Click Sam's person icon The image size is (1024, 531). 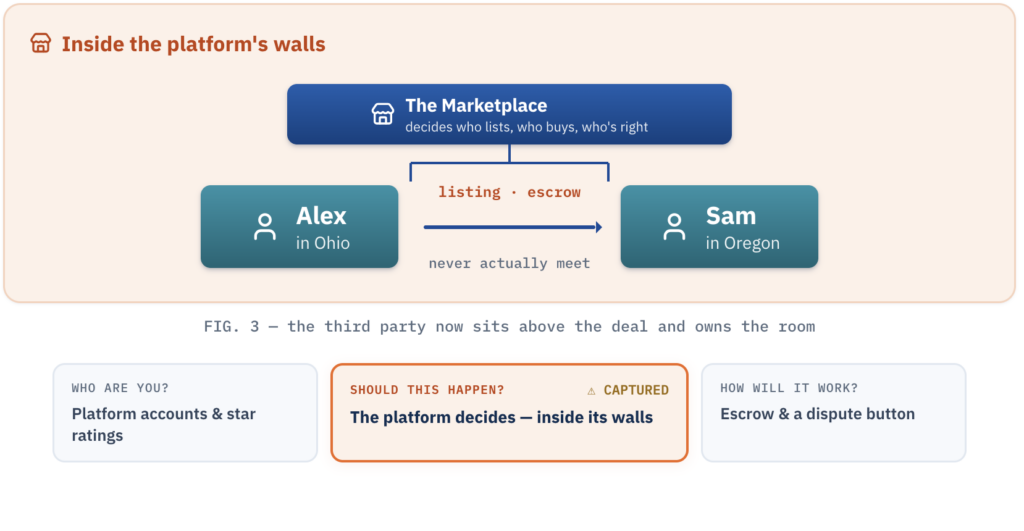(x=674, y=227)
